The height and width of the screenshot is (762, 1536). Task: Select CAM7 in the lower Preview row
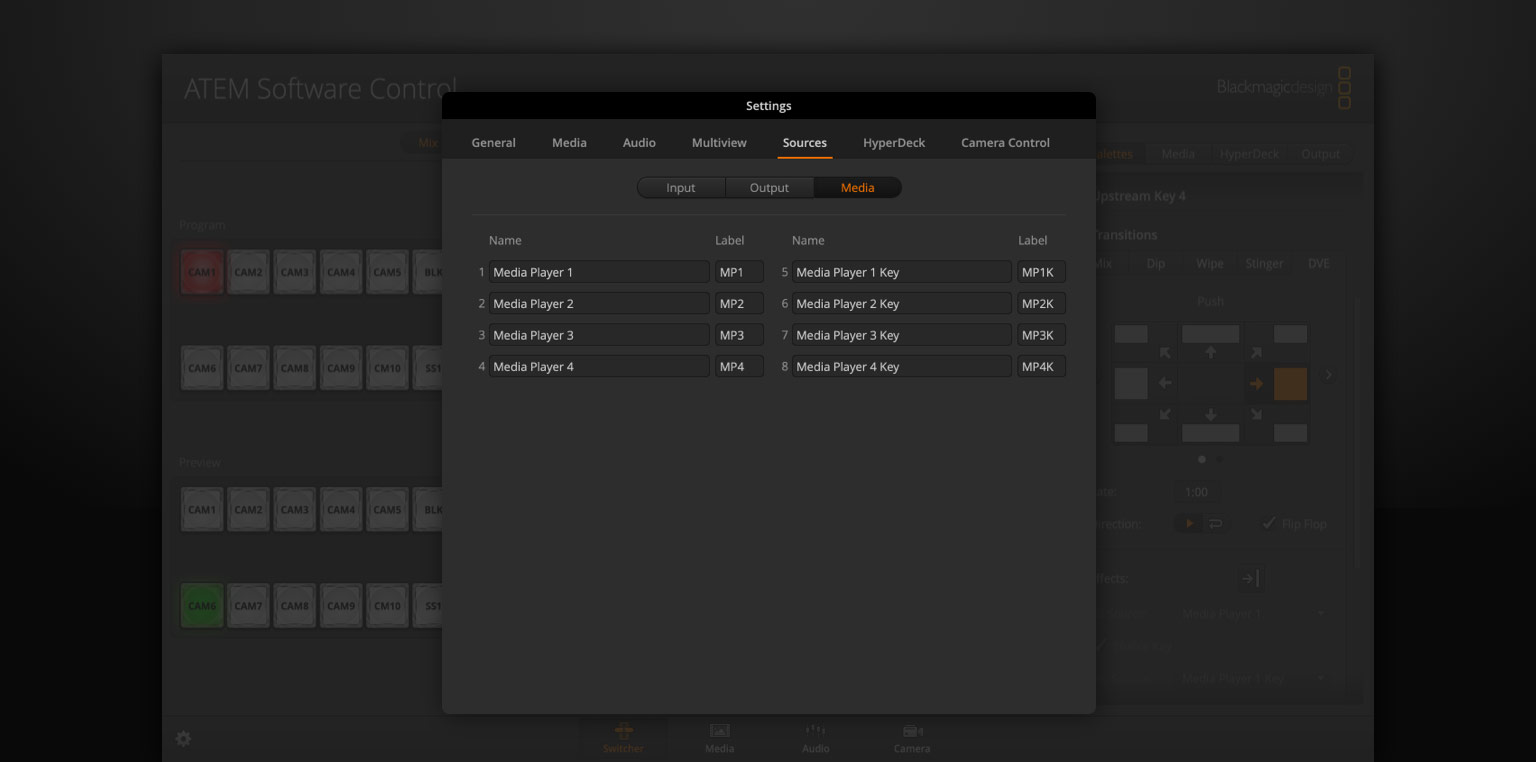click(248, 606)
